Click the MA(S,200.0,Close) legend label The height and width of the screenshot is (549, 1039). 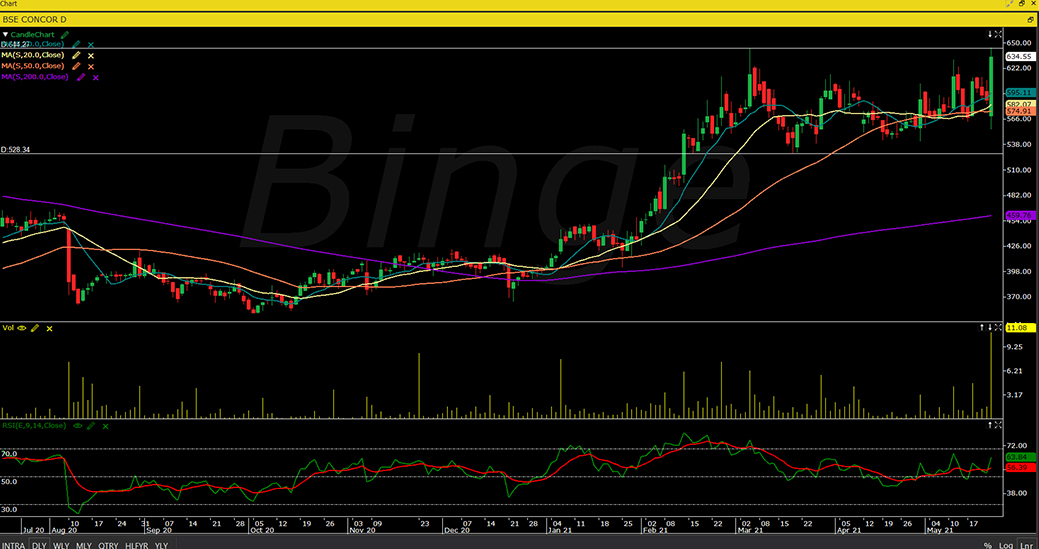pyautogui.click(x=35, y=77)
